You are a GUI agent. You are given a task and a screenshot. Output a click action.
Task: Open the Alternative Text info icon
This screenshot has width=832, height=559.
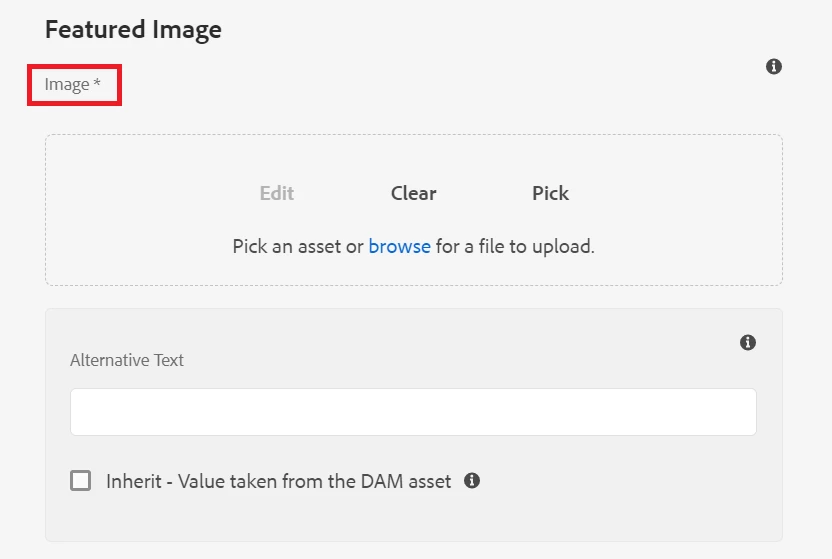point(747,343)
